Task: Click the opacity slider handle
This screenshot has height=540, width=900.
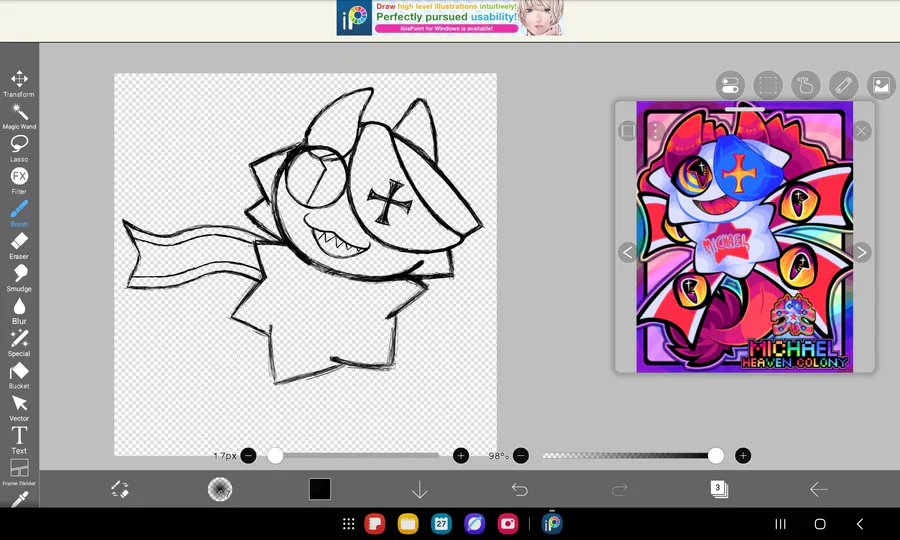Action: [716, 456]
